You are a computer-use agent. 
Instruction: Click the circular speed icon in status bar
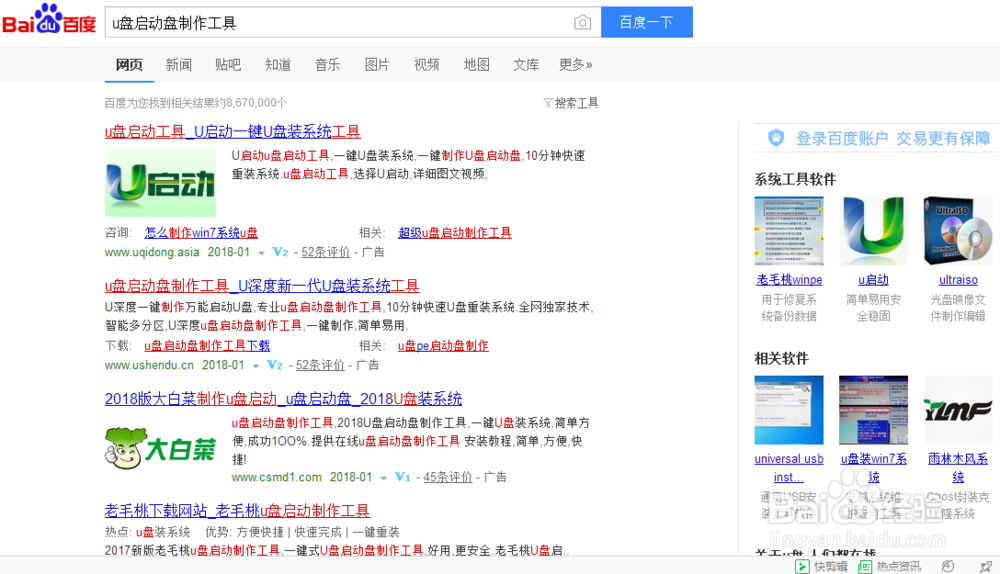[x=948, y=566]
